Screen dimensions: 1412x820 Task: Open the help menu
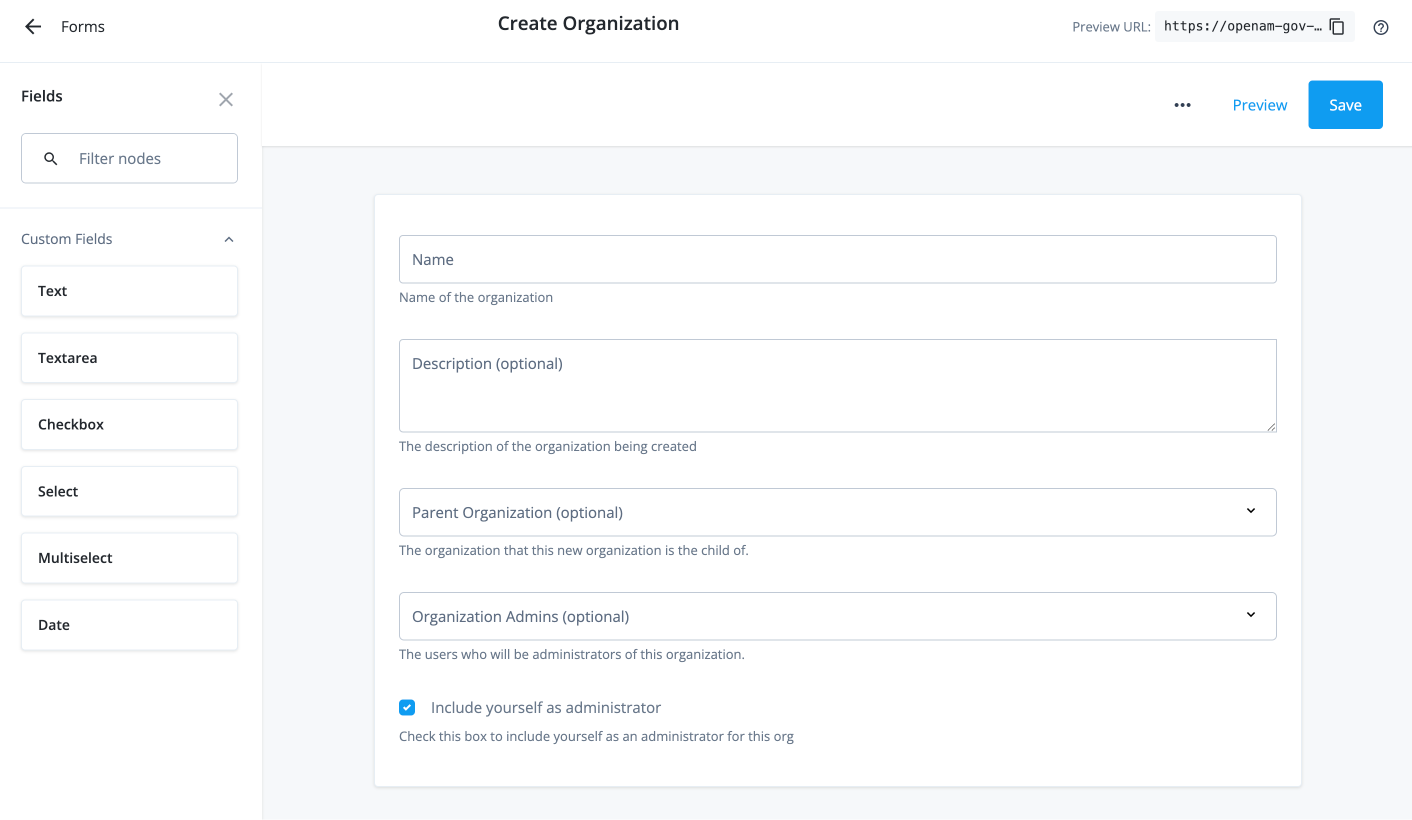1381,27
